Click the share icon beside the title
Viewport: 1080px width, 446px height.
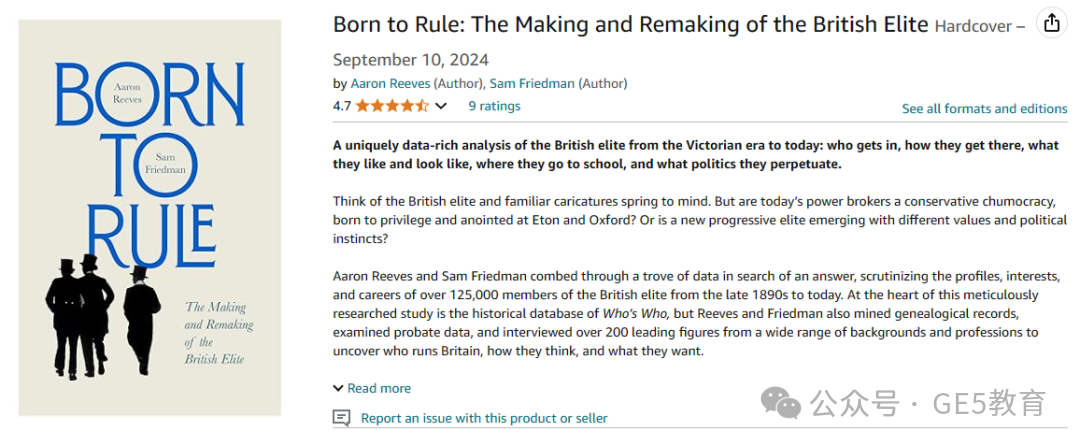click(1051, 24)
